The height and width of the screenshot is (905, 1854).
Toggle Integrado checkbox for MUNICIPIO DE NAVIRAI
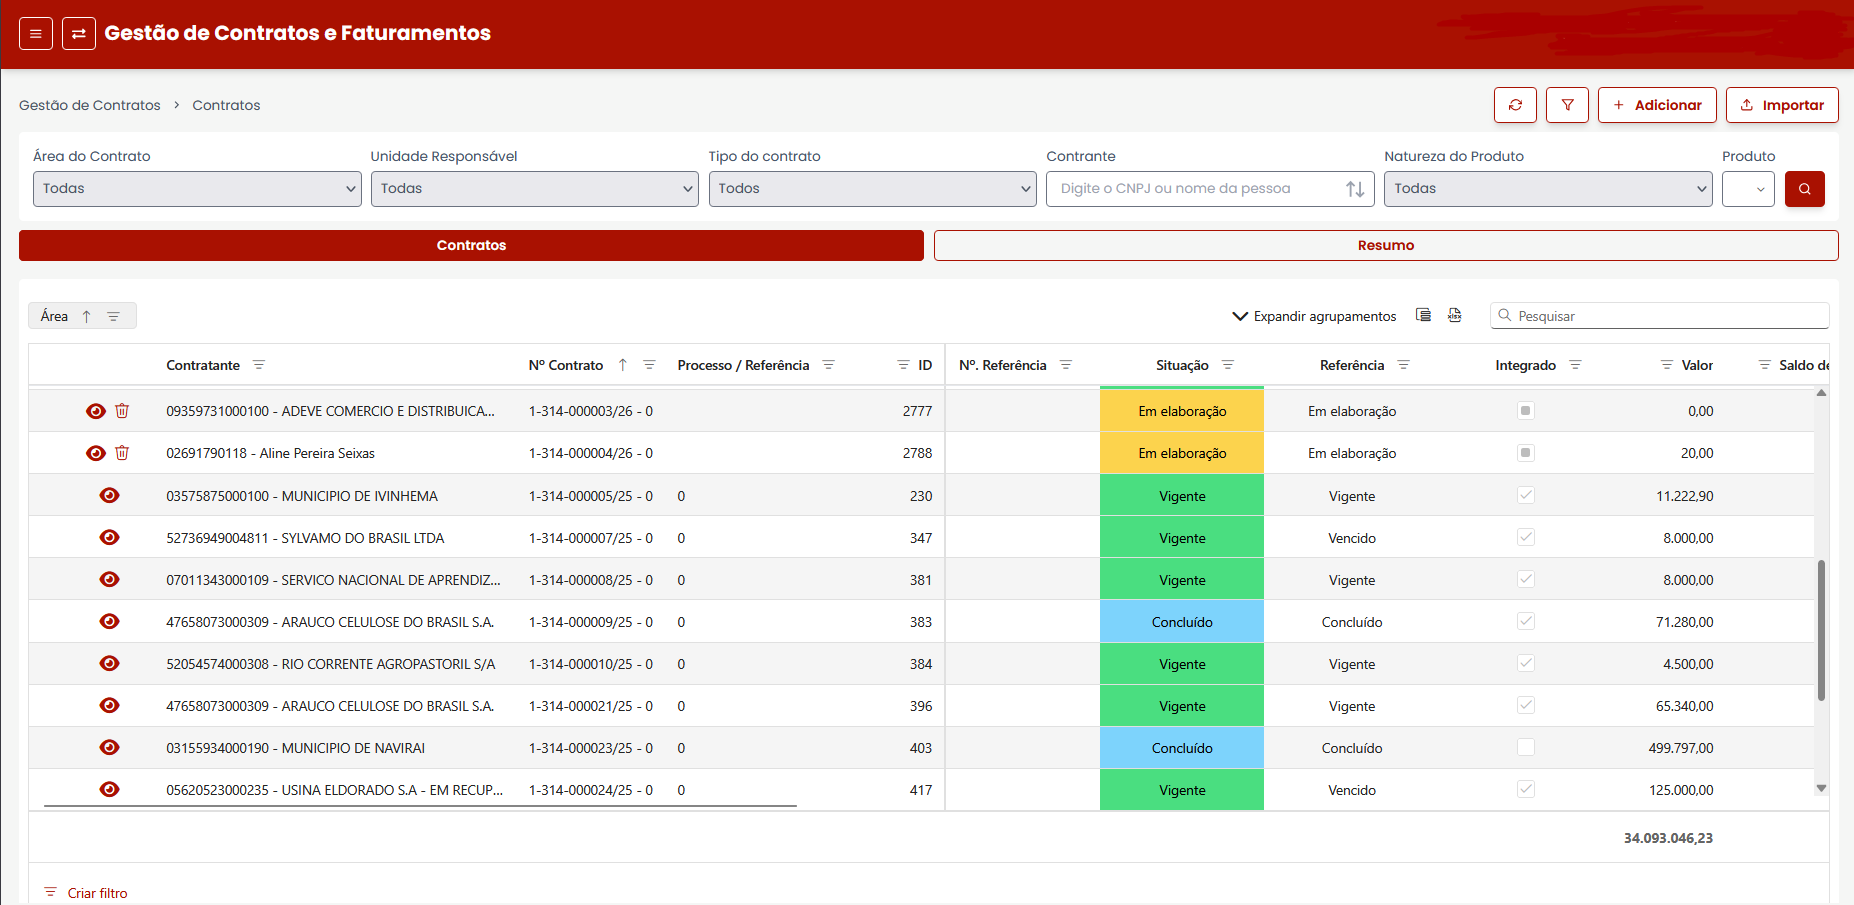coord(1525,748)
